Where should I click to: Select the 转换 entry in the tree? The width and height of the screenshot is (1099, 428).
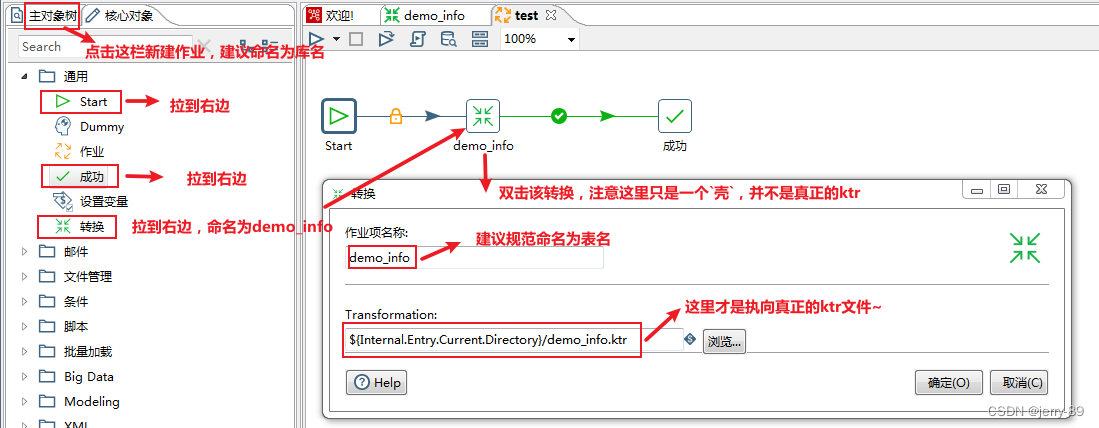pyautogui.click(x=80, y=226)
